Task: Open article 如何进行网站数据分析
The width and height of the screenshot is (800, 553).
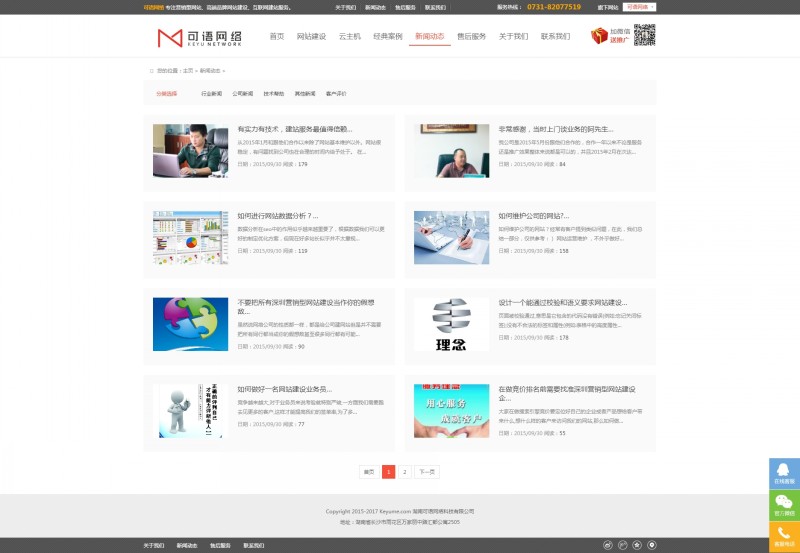Action: pyautogui.click(x=278, y=216)
